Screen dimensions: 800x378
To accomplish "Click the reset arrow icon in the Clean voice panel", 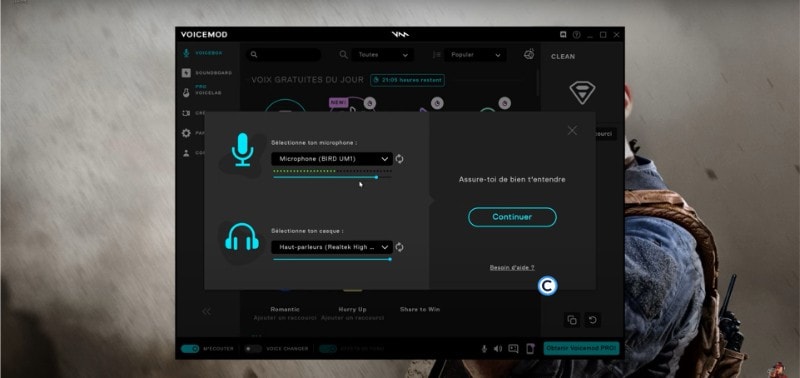I will coord(592,320).
